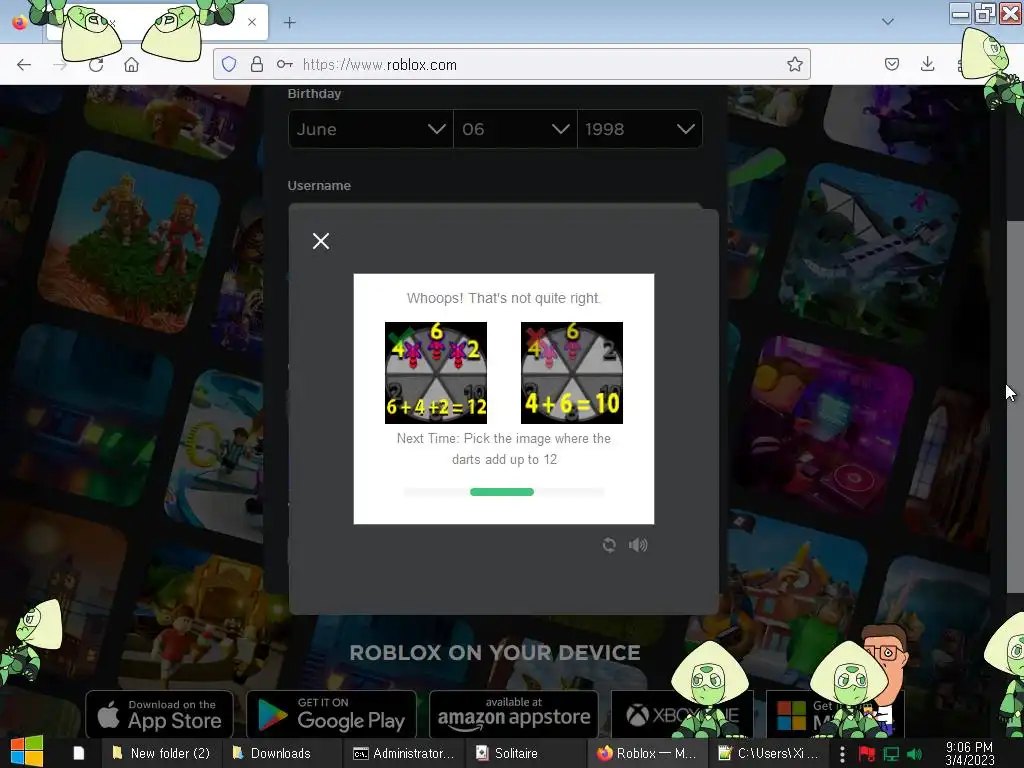Show site security padlock info

click(x=257, y=64)
